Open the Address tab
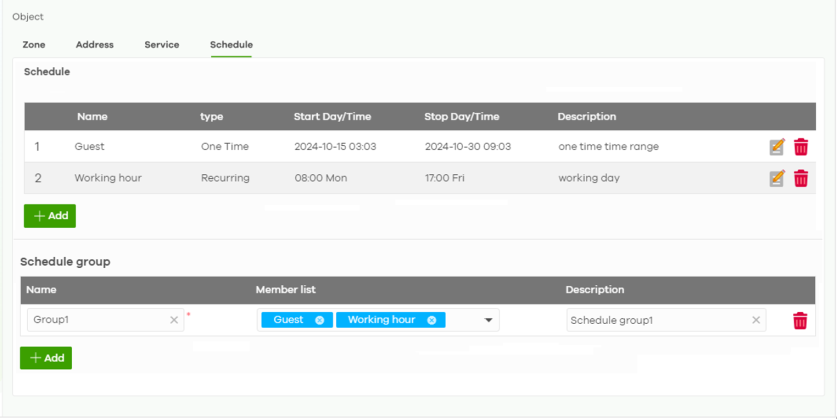Viewport: 837px width, 419px height. 95,45
